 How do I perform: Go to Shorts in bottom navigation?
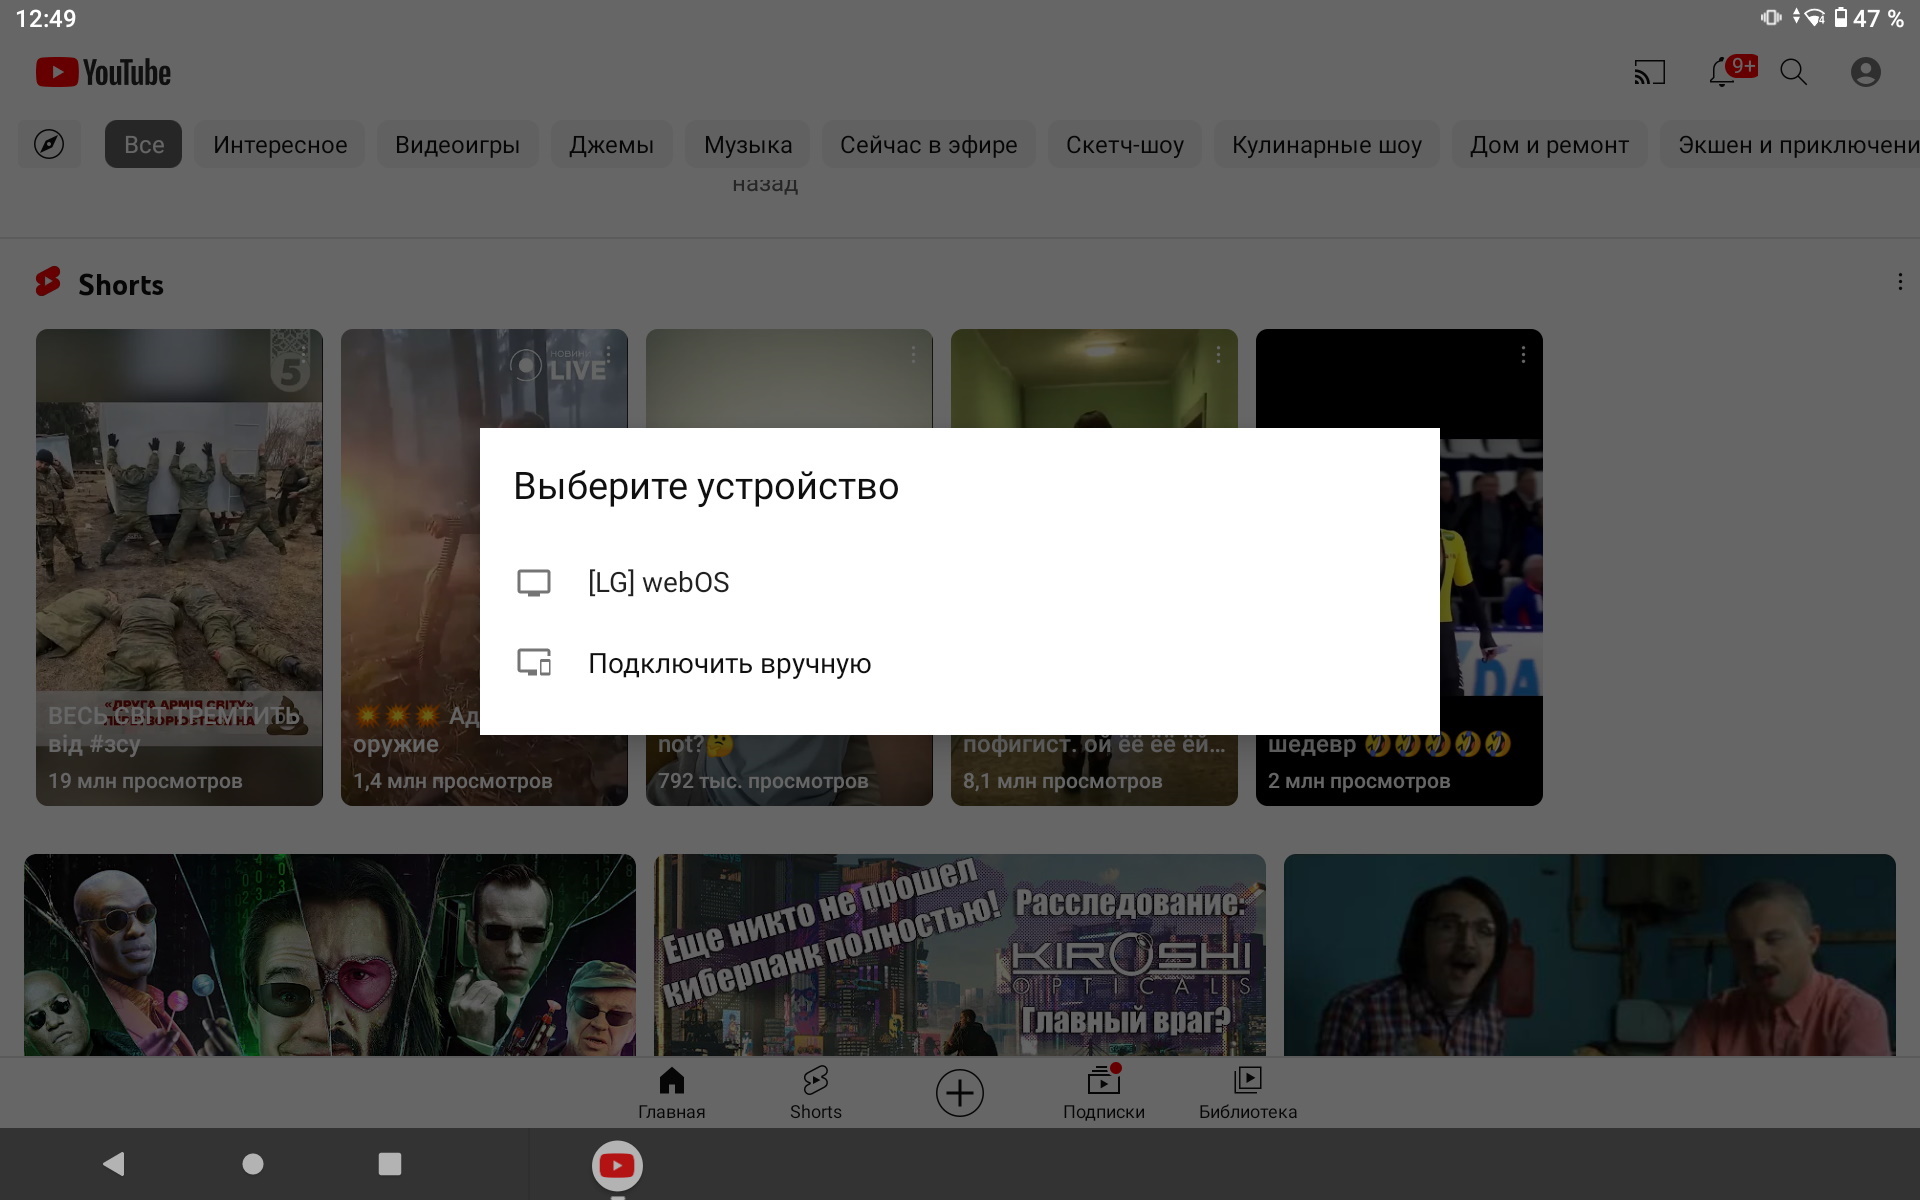click(815, 1092)
